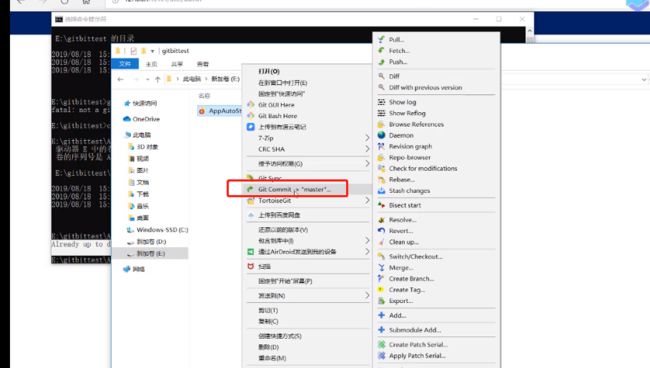This screenshot has height=368, width=650.
Task: Select OneDrive in navigation pane
Action: click(141, 119)
